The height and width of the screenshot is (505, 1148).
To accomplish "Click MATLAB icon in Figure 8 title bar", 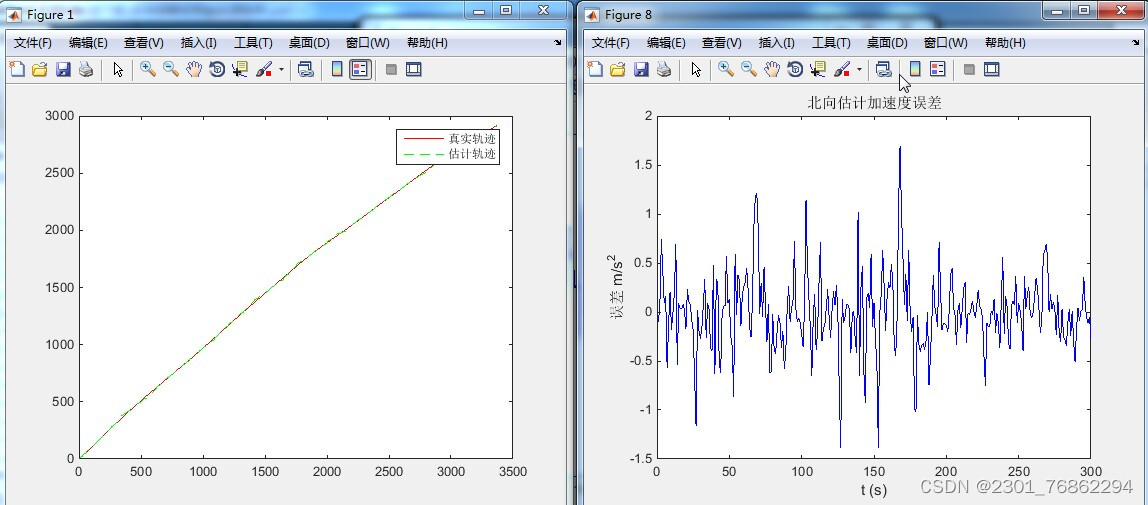I will [x=592, y=14].
